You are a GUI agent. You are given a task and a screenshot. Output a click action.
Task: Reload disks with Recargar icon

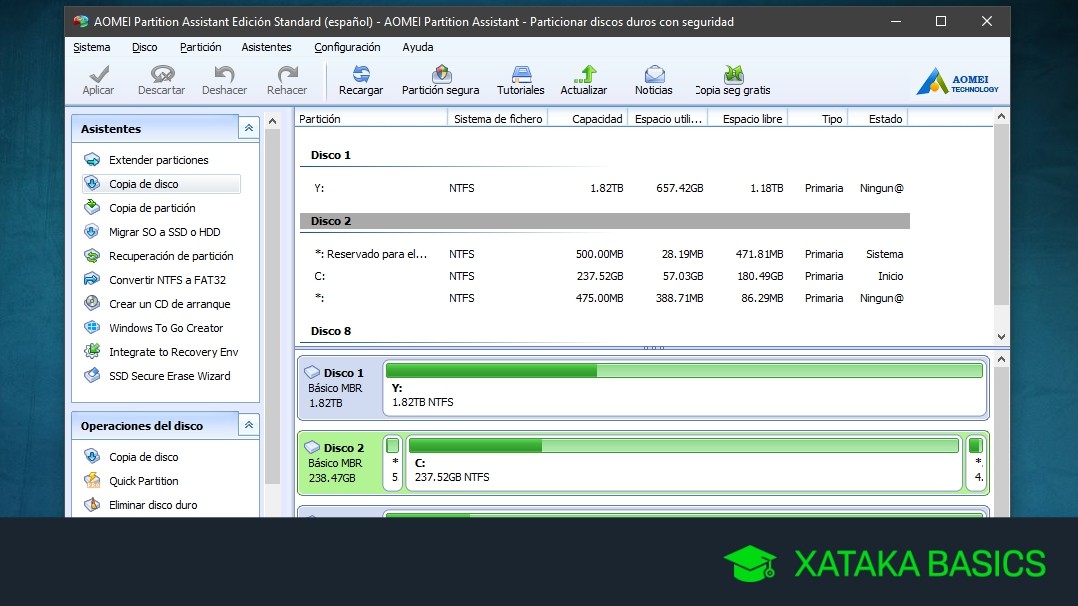point(361,80)
